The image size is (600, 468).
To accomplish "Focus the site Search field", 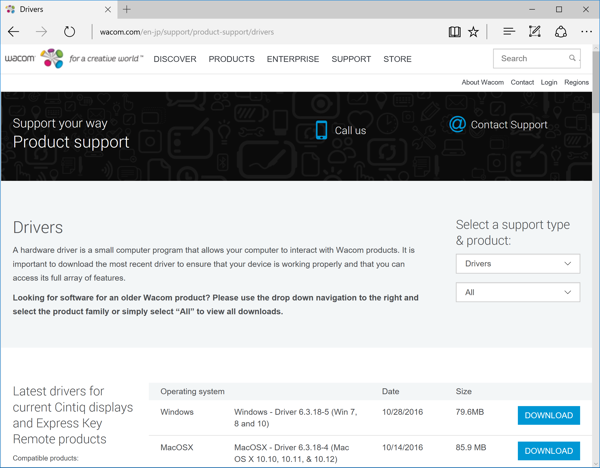I will 534,58.
